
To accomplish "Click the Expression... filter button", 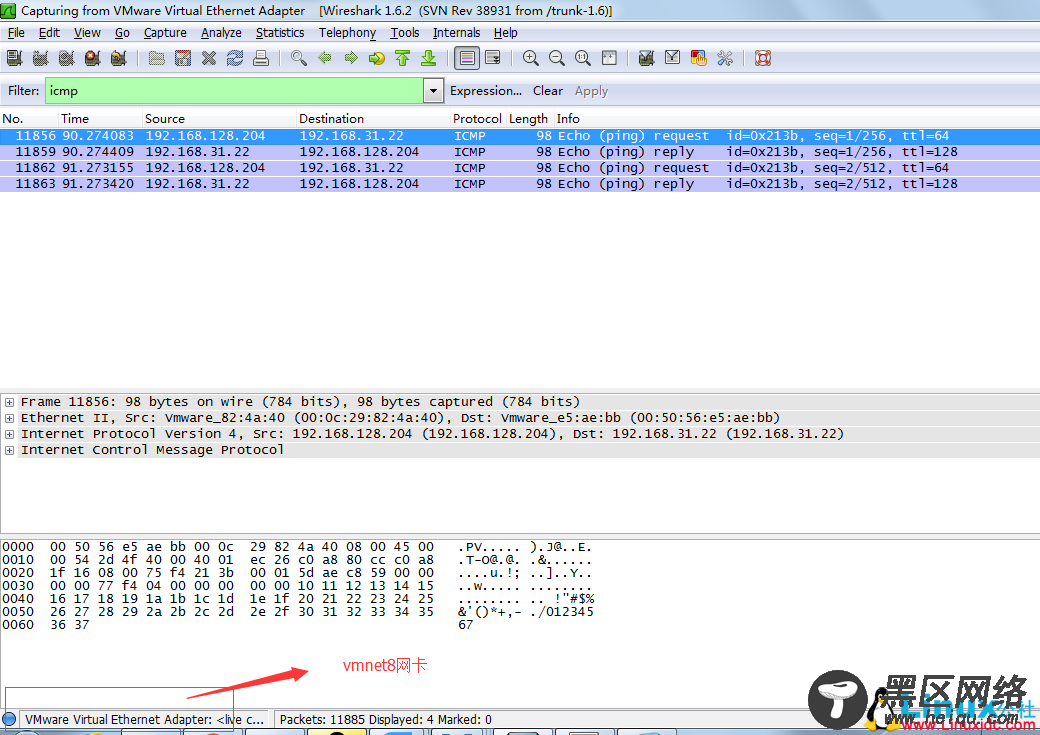I will pyautogui.click(x=486, y=91).
